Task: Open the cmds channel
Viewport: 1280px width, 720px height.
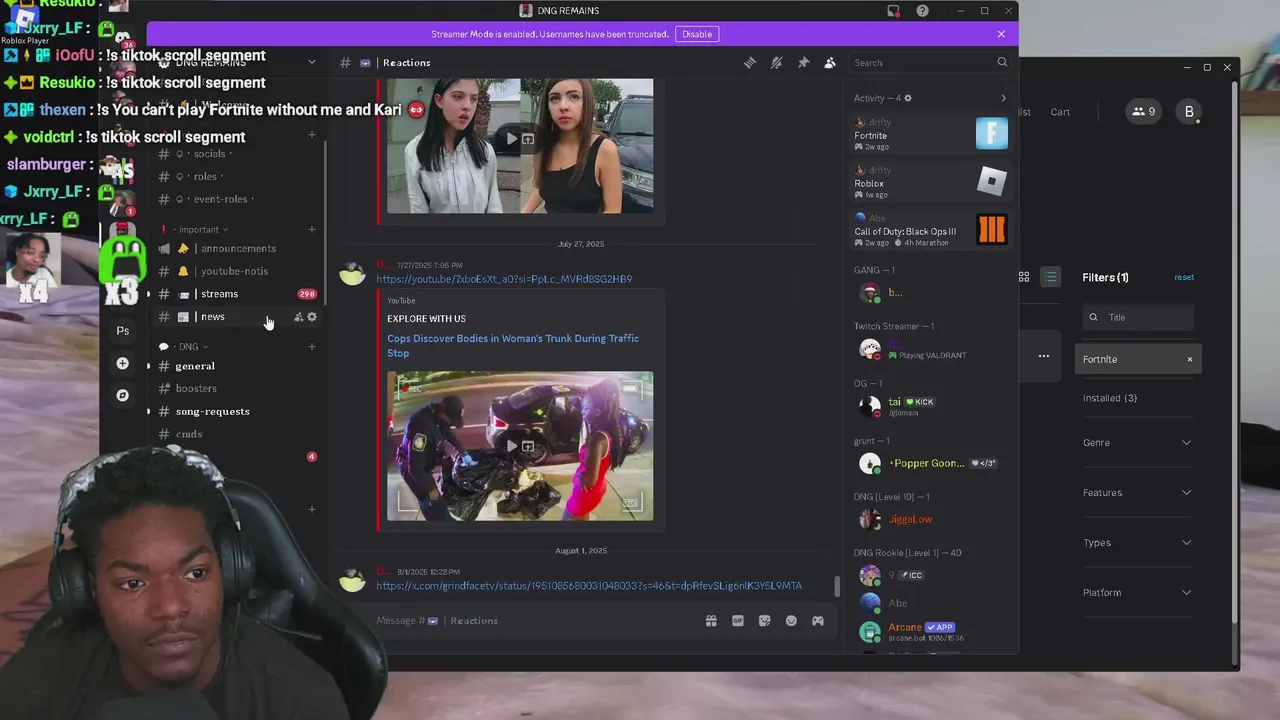Action: coord(189,434)
